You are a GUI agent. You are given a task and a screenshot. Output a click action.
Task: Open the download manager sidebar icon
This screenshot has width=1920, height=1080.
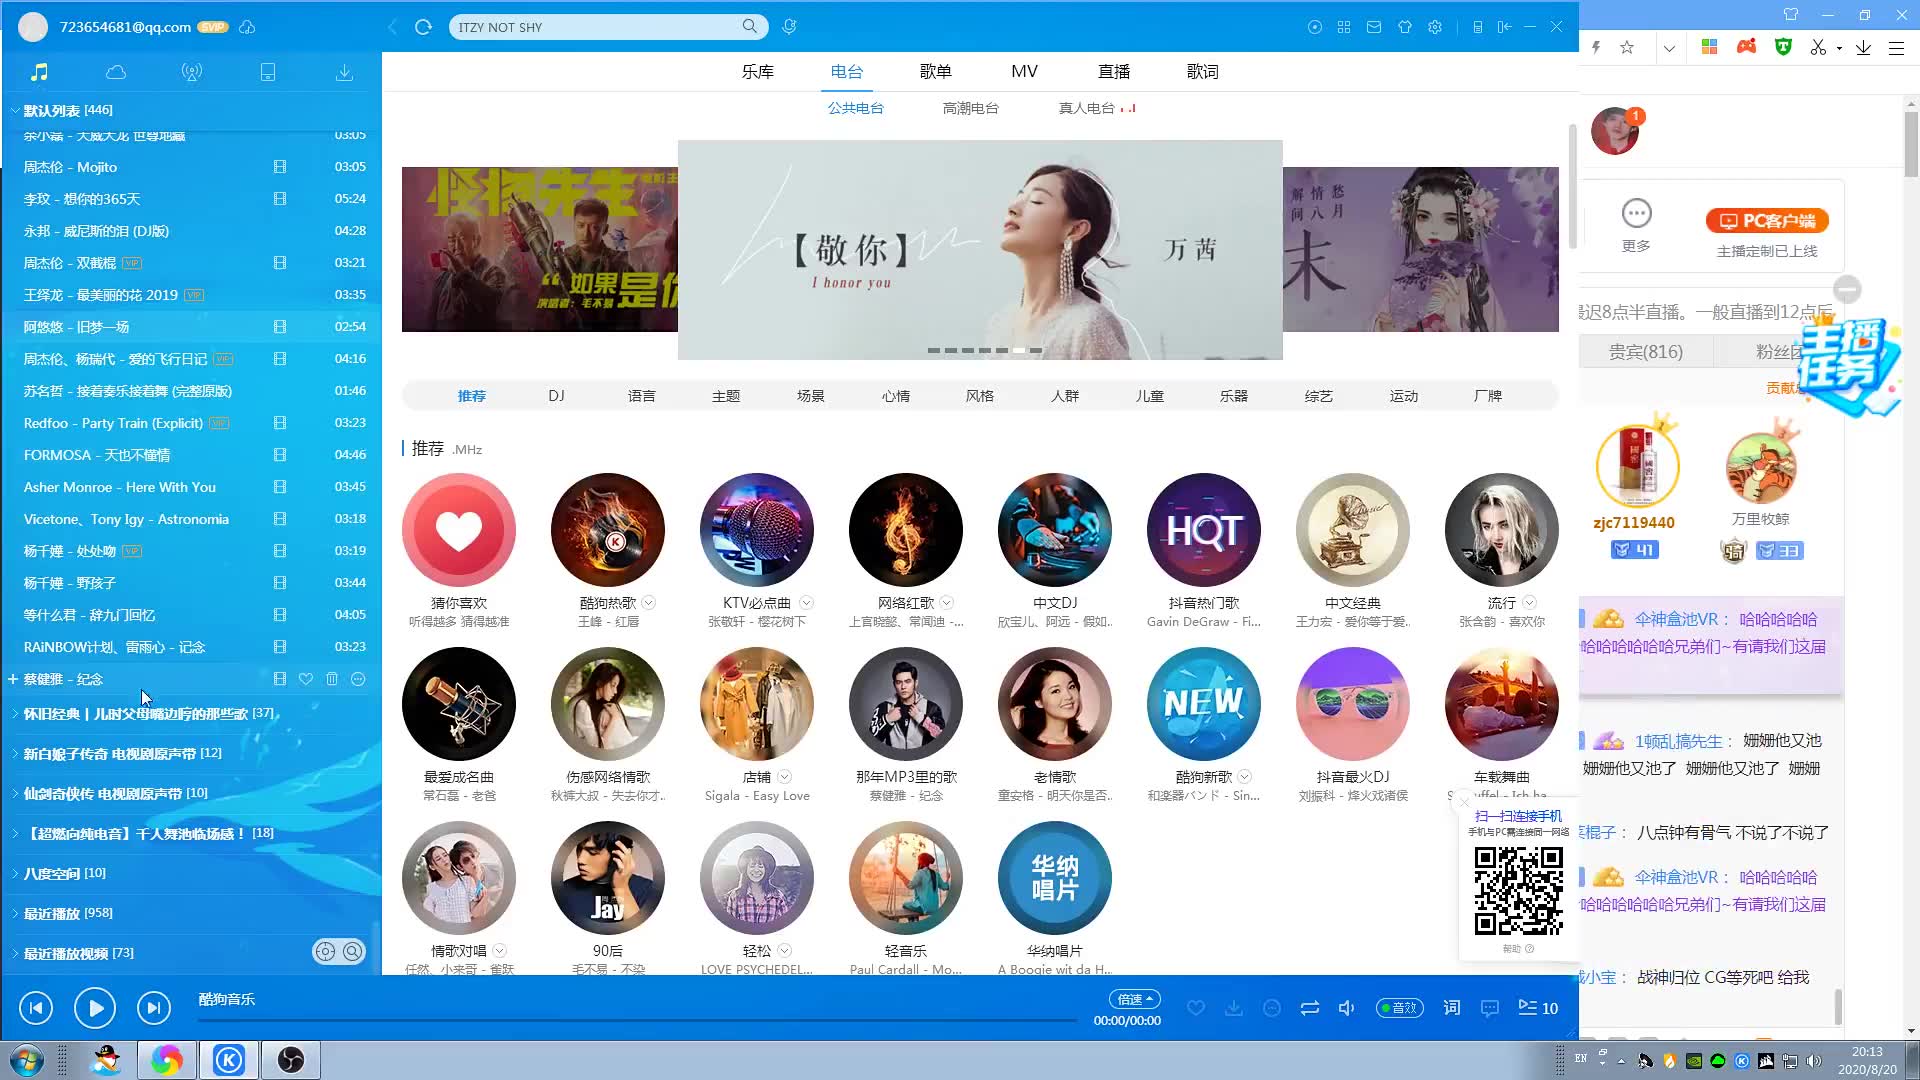[x=344, y=72]
